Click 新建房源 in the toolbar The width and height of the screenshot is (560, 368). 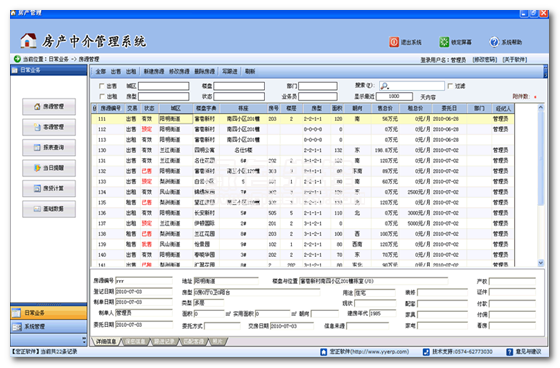click(x=154, y=71)
